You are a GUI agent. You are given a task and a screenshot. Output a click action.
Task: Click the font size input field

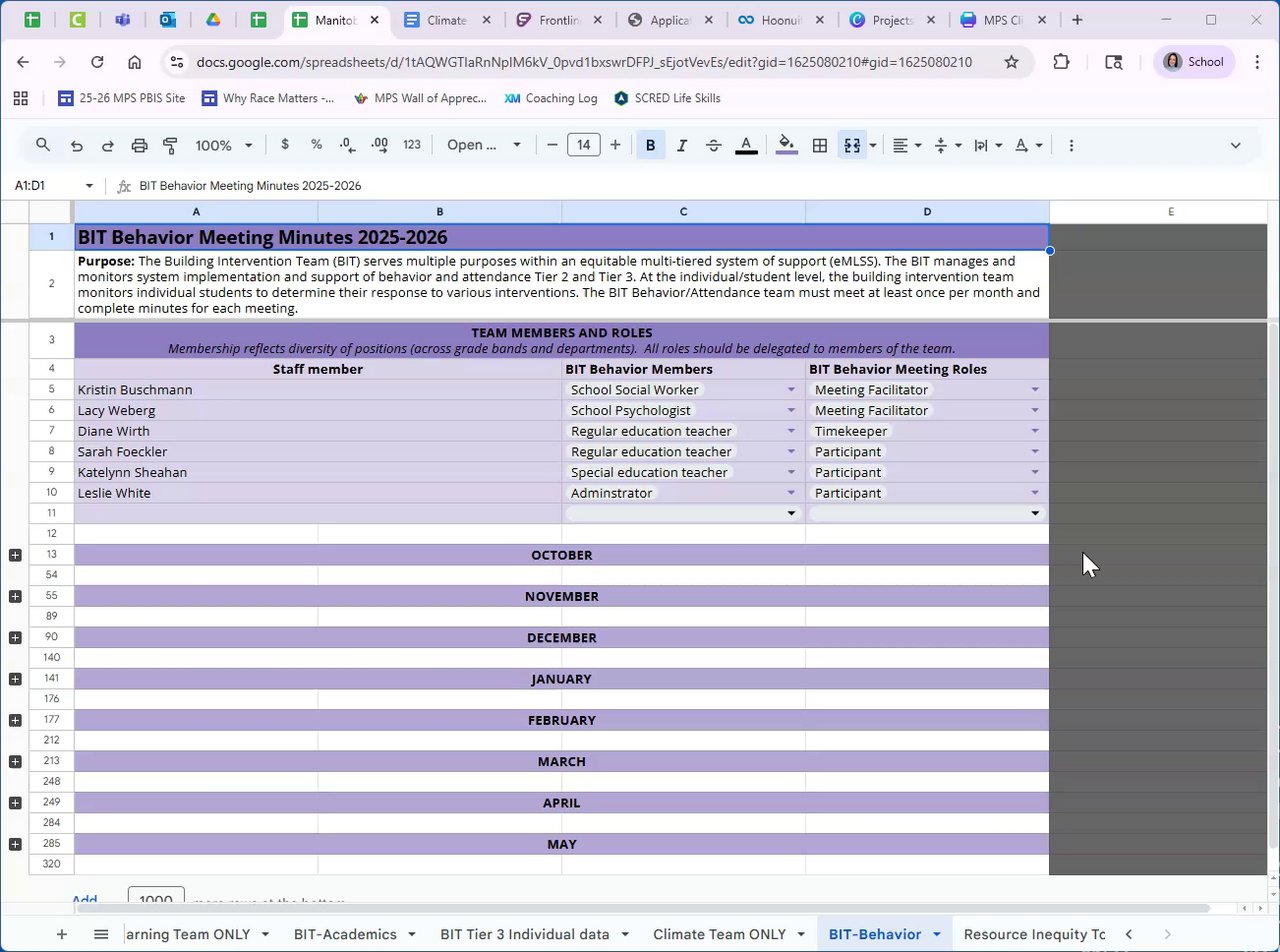(x=583, y=145)
